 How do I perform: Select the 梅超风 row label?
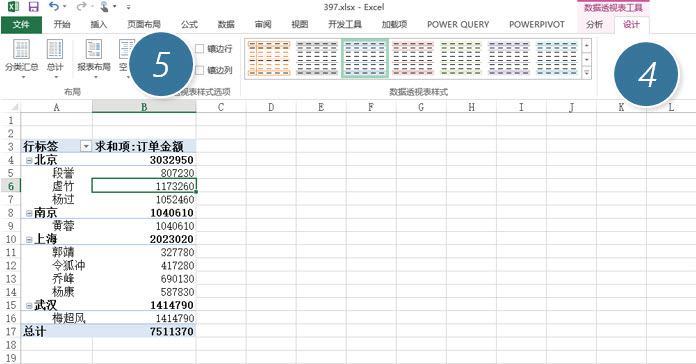68,318
